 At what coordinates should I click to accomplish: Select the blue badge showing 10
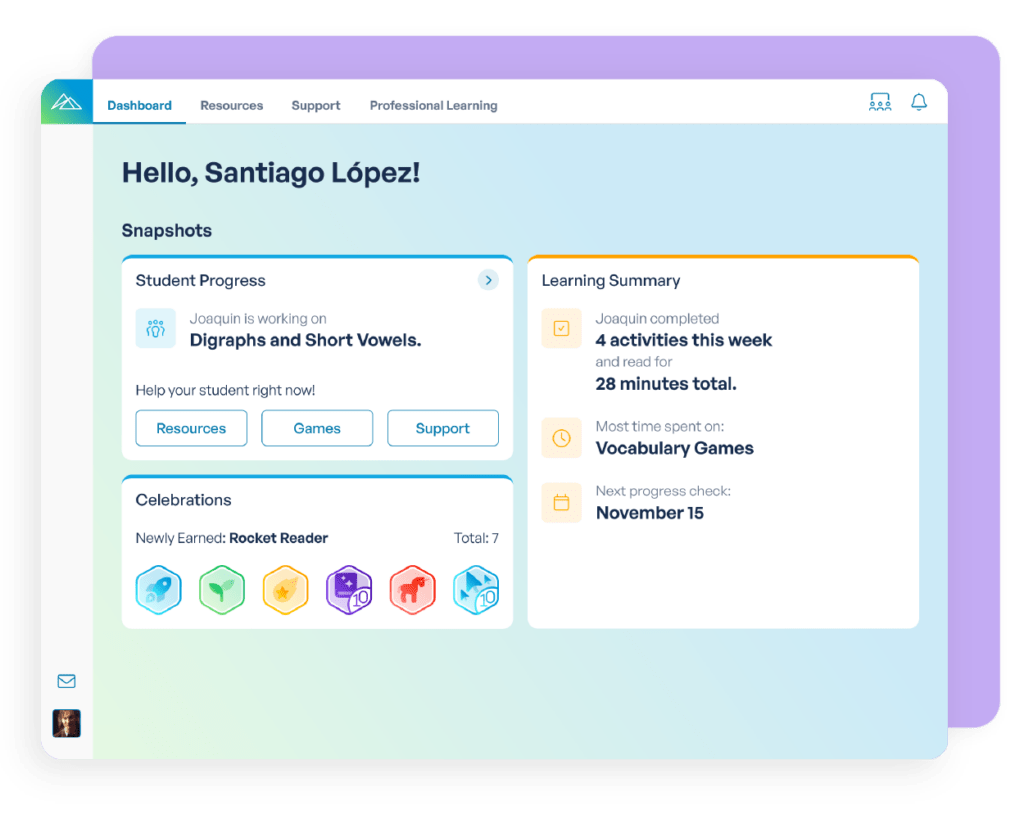pos(476,589)
